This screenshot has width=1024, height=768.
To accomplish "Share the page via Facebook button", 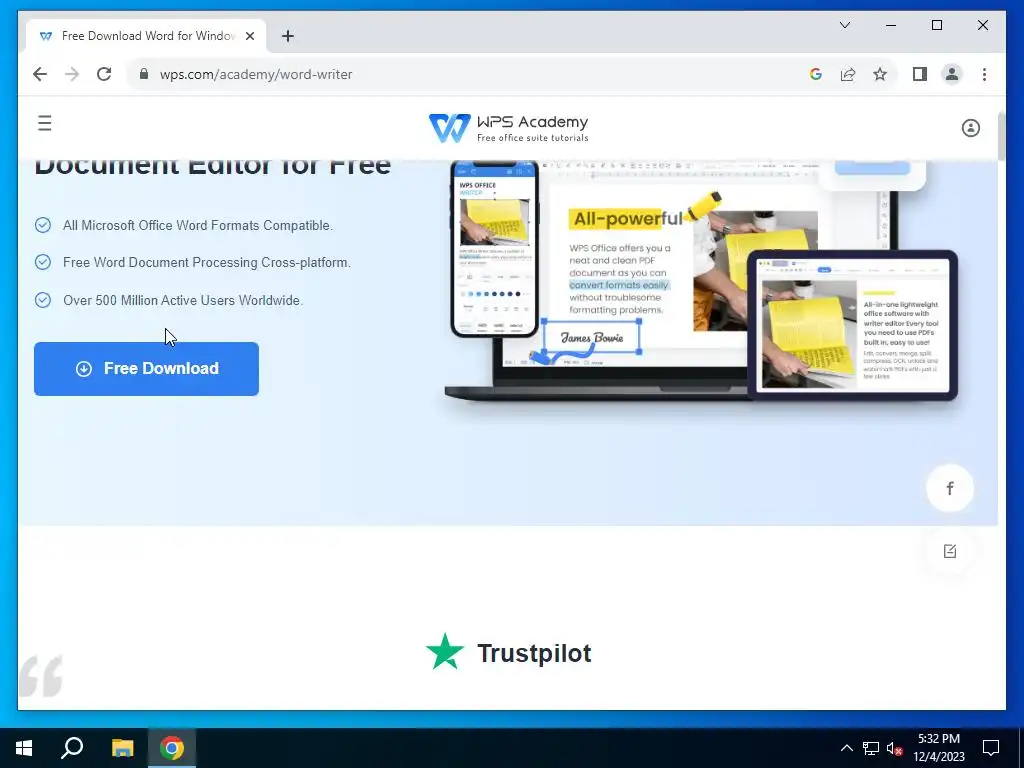I will coord(950,488).
